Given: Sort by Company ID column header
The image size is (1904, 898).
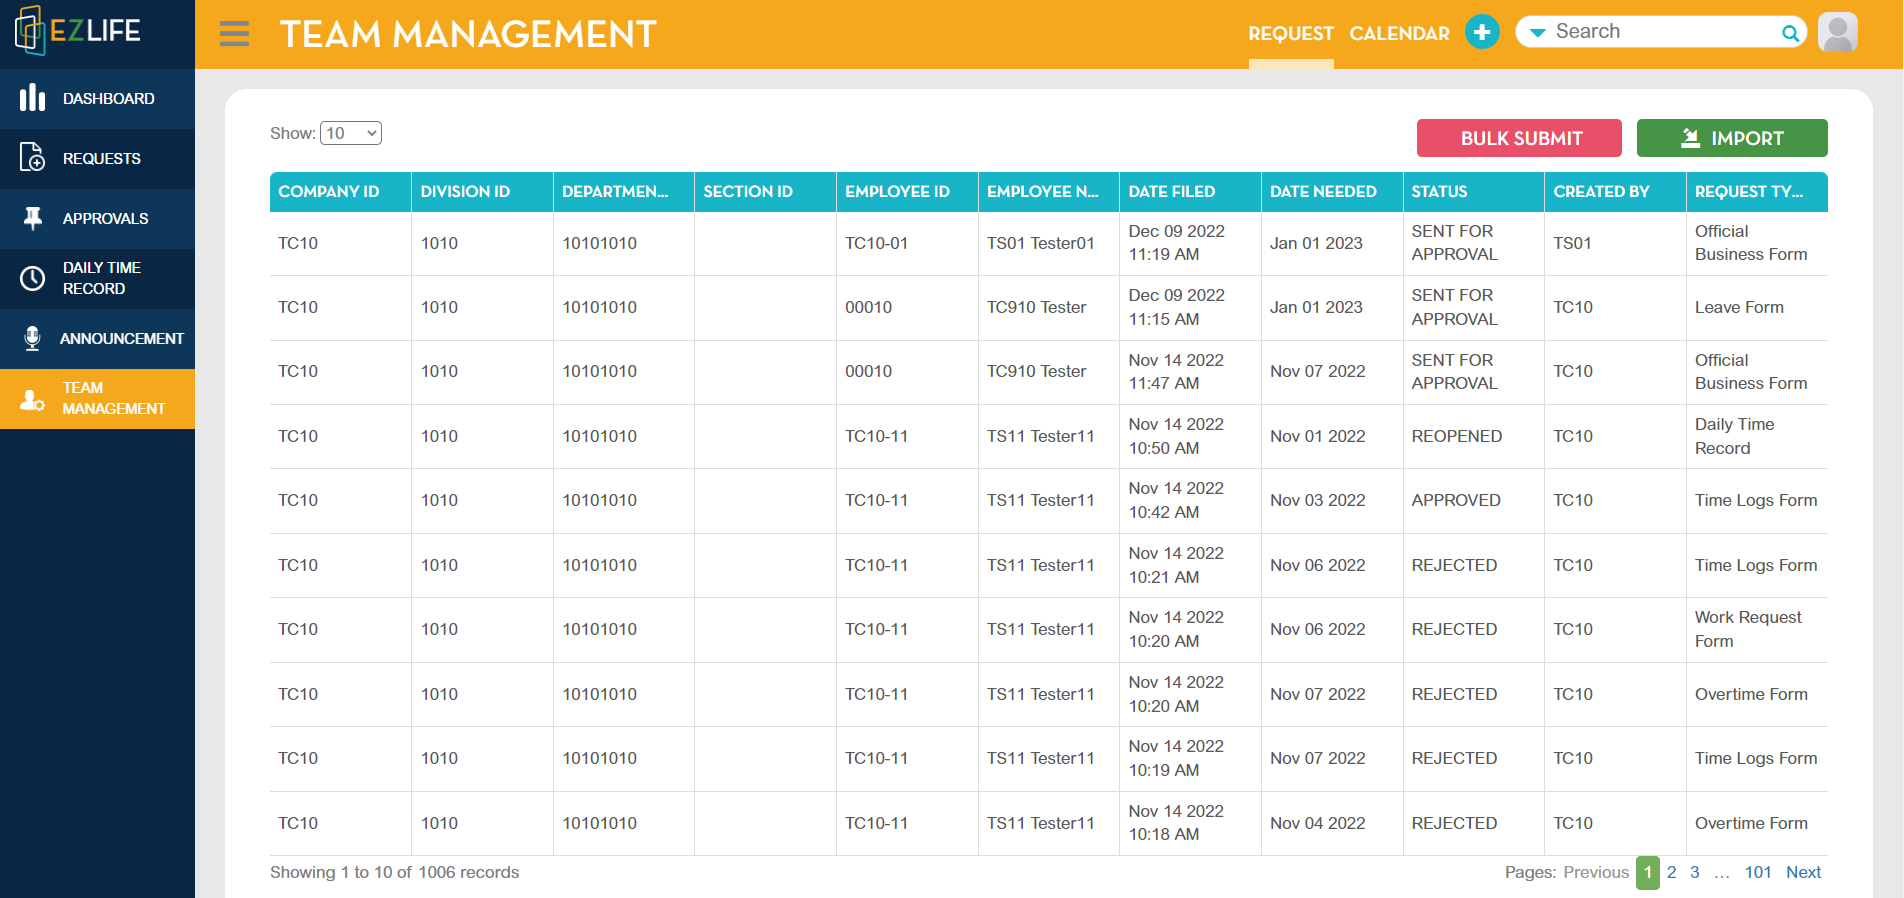Looking at the screenshot, I should pyautogui.click(x=340, y=191).
